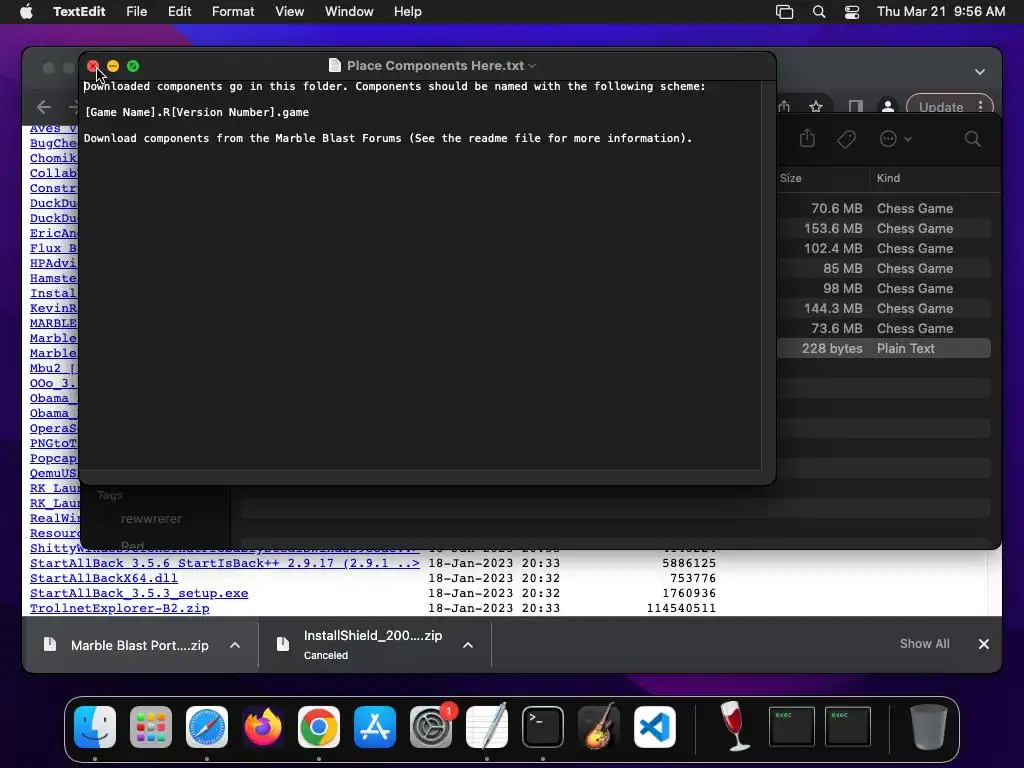Select the 228 bytes Plain Text row
The width and height of the screenshot is (1024, 768).
tap(885, 349)
